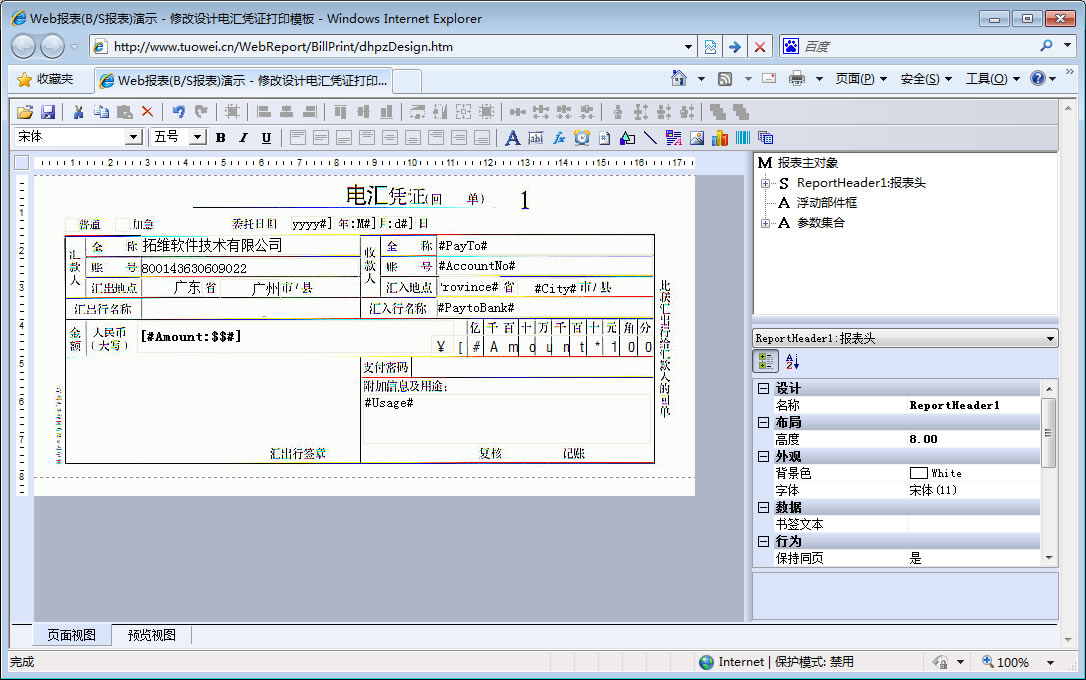This screenshot has height=680, width=1086.
Task: Click the scissors cut icon
Action: coord(78,112)
